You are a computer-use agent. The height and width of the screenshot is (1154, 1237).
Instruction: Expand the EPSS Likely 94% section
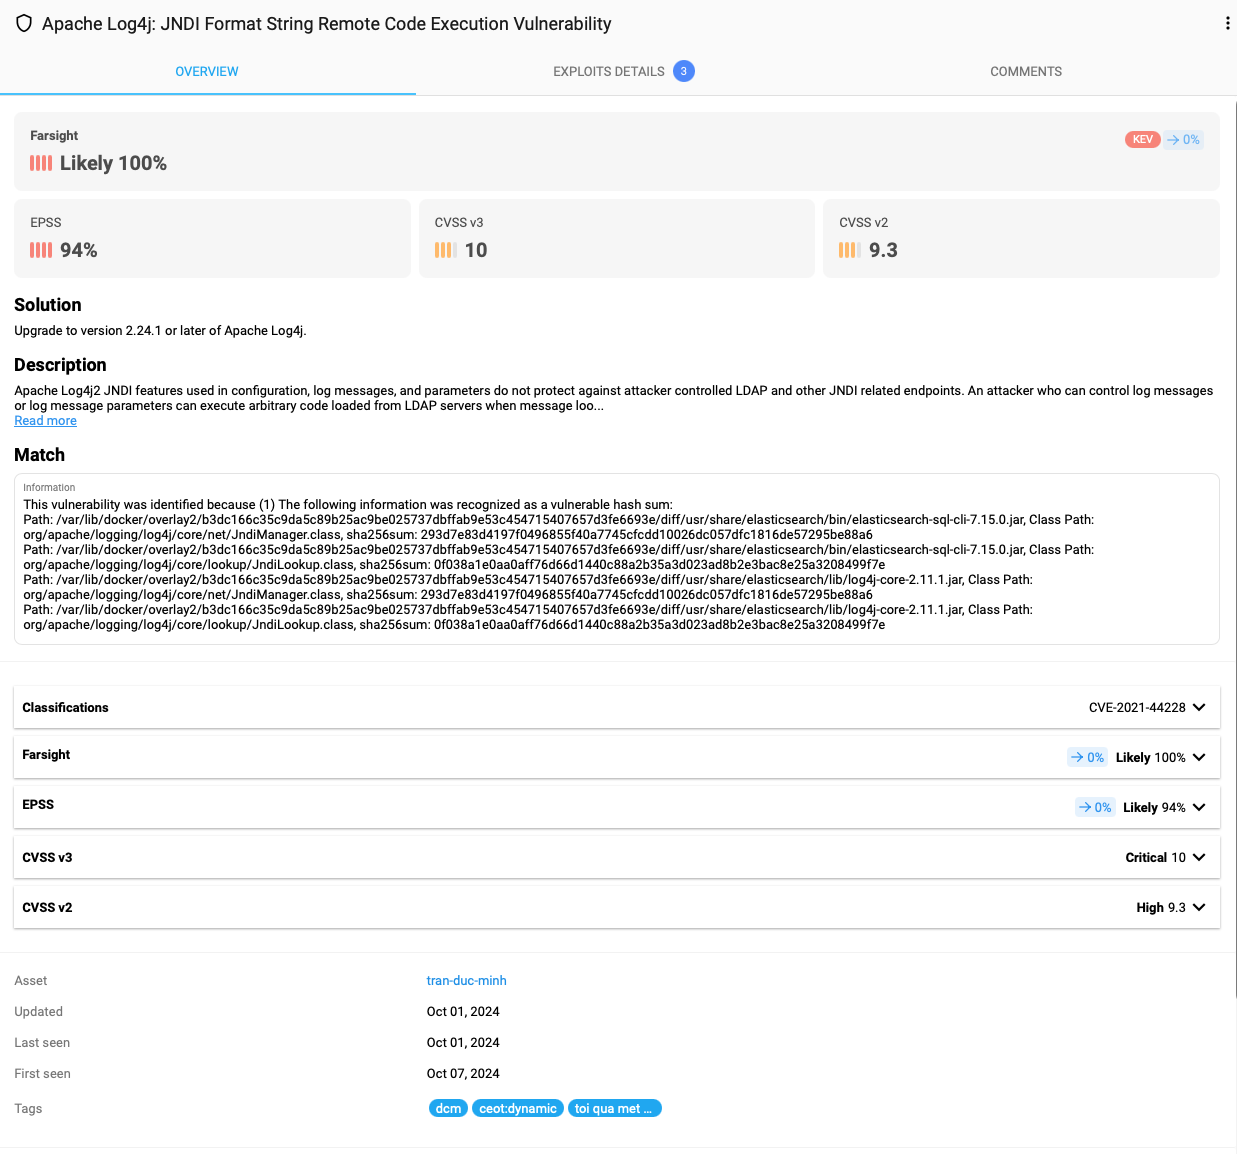1199,807
